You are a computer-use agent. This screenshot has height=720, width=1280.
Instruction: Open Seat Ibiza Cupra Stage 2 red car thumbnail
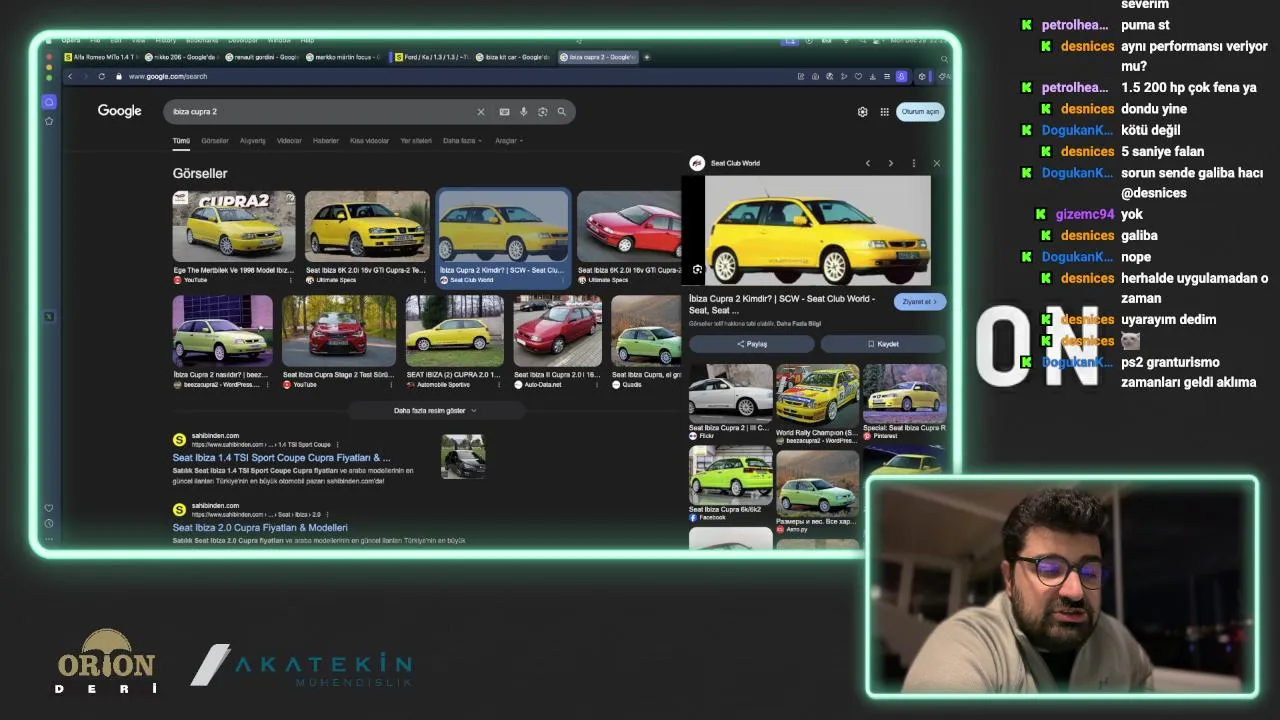339,330
